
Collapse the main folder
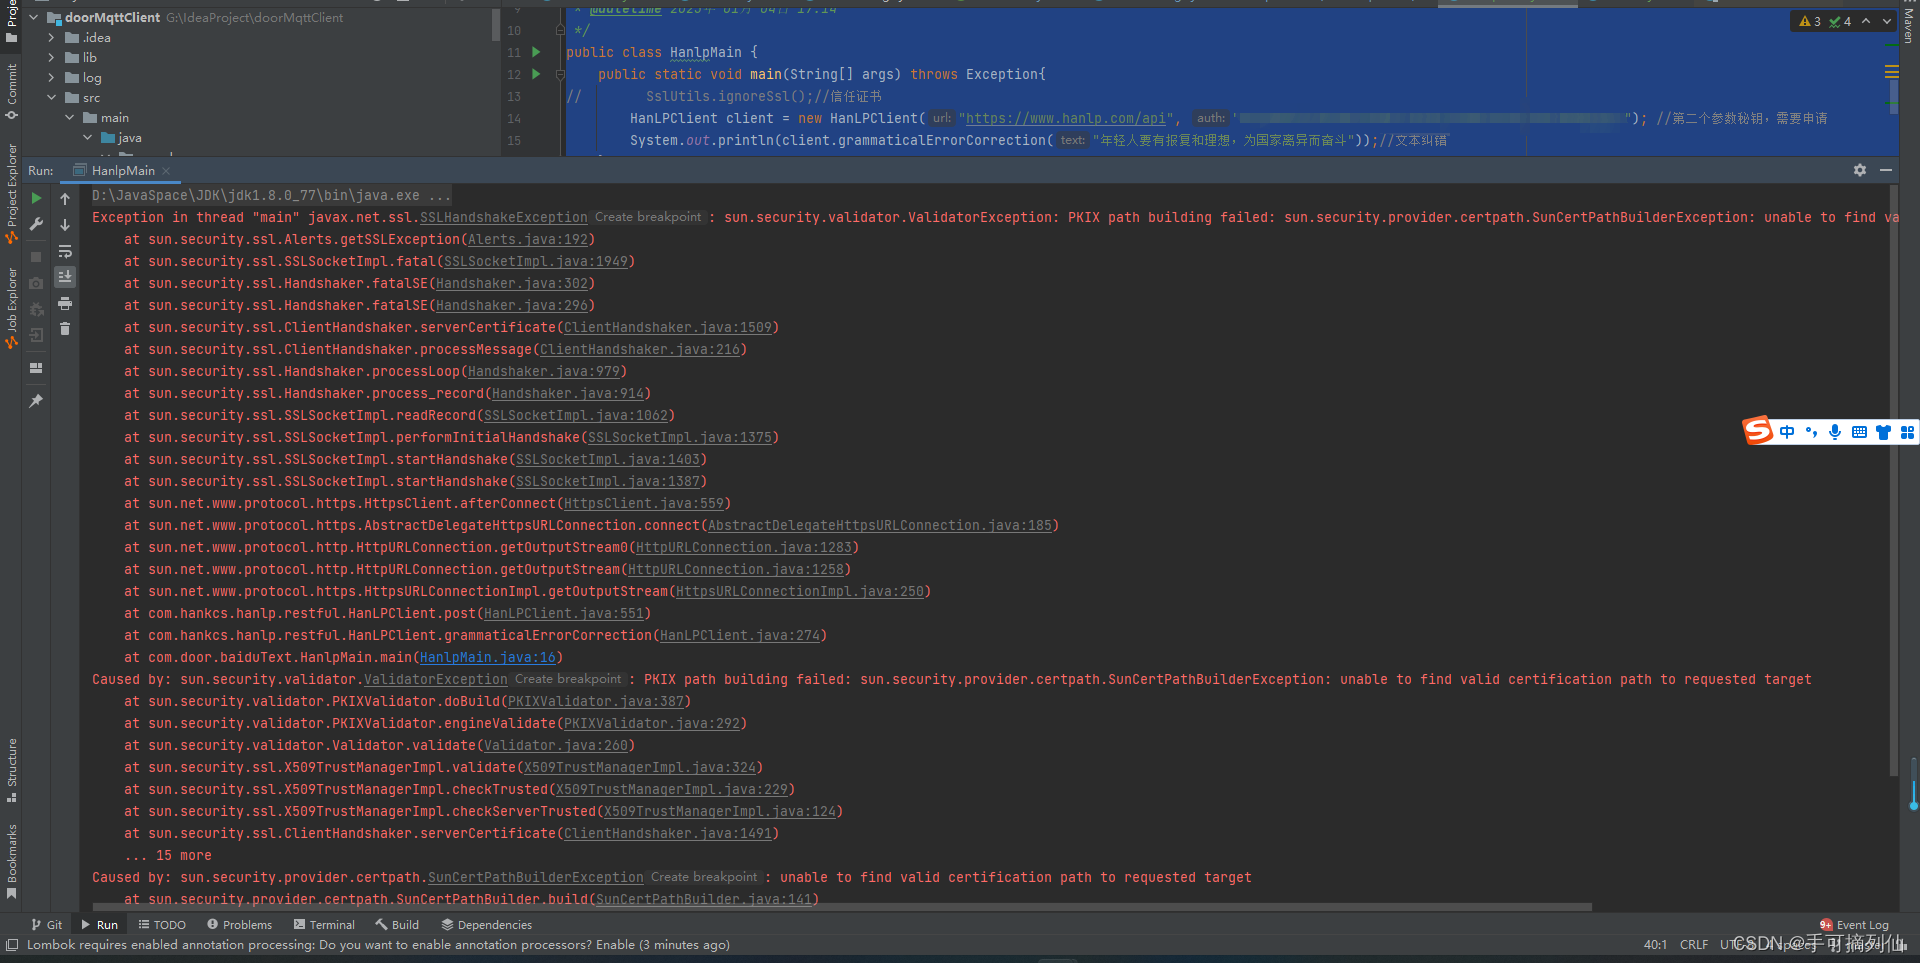click(x=69, y=117)
